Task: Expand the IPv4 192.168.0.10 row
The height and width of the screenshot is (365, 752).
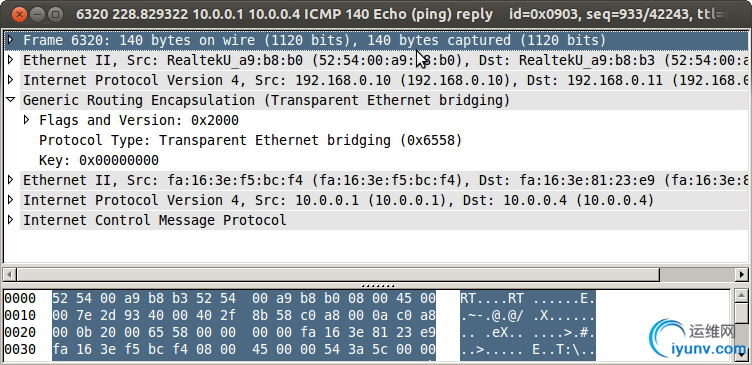Action: tap(11, 80)
